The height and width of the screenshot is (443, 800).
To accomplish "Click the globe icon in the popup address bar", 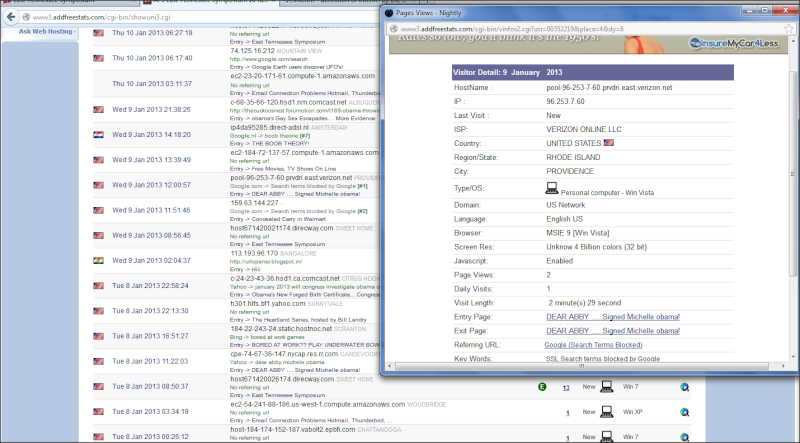I will 394,29.
